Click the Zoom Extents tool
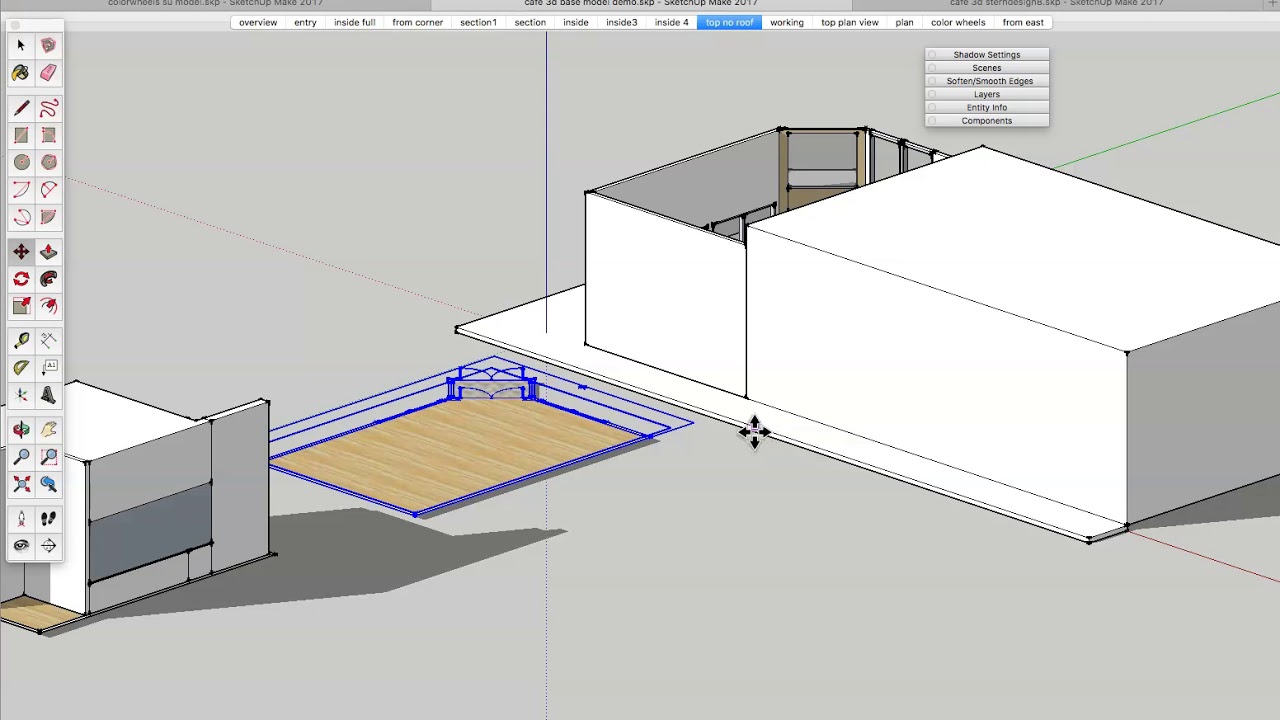Viewport: 1280px width, 720px height. (x=21, y=484)
